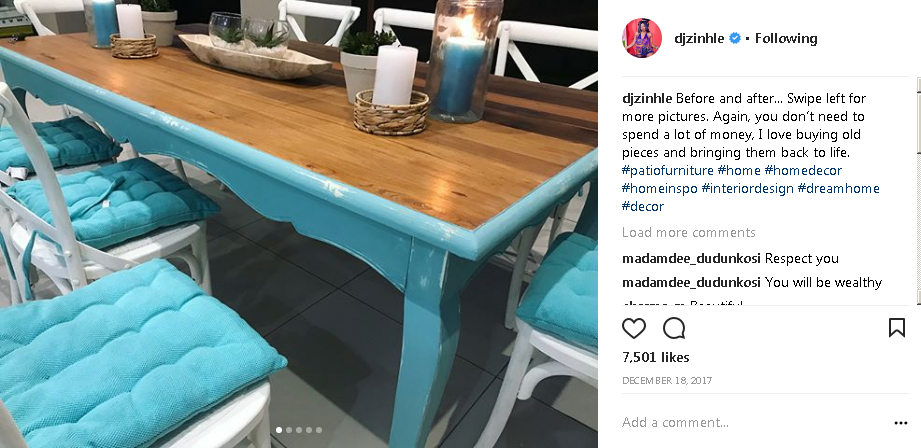The height and width of the screenshot is (448, 921).
Task: Click the djzinhle username in header
Action: point(699,38)
